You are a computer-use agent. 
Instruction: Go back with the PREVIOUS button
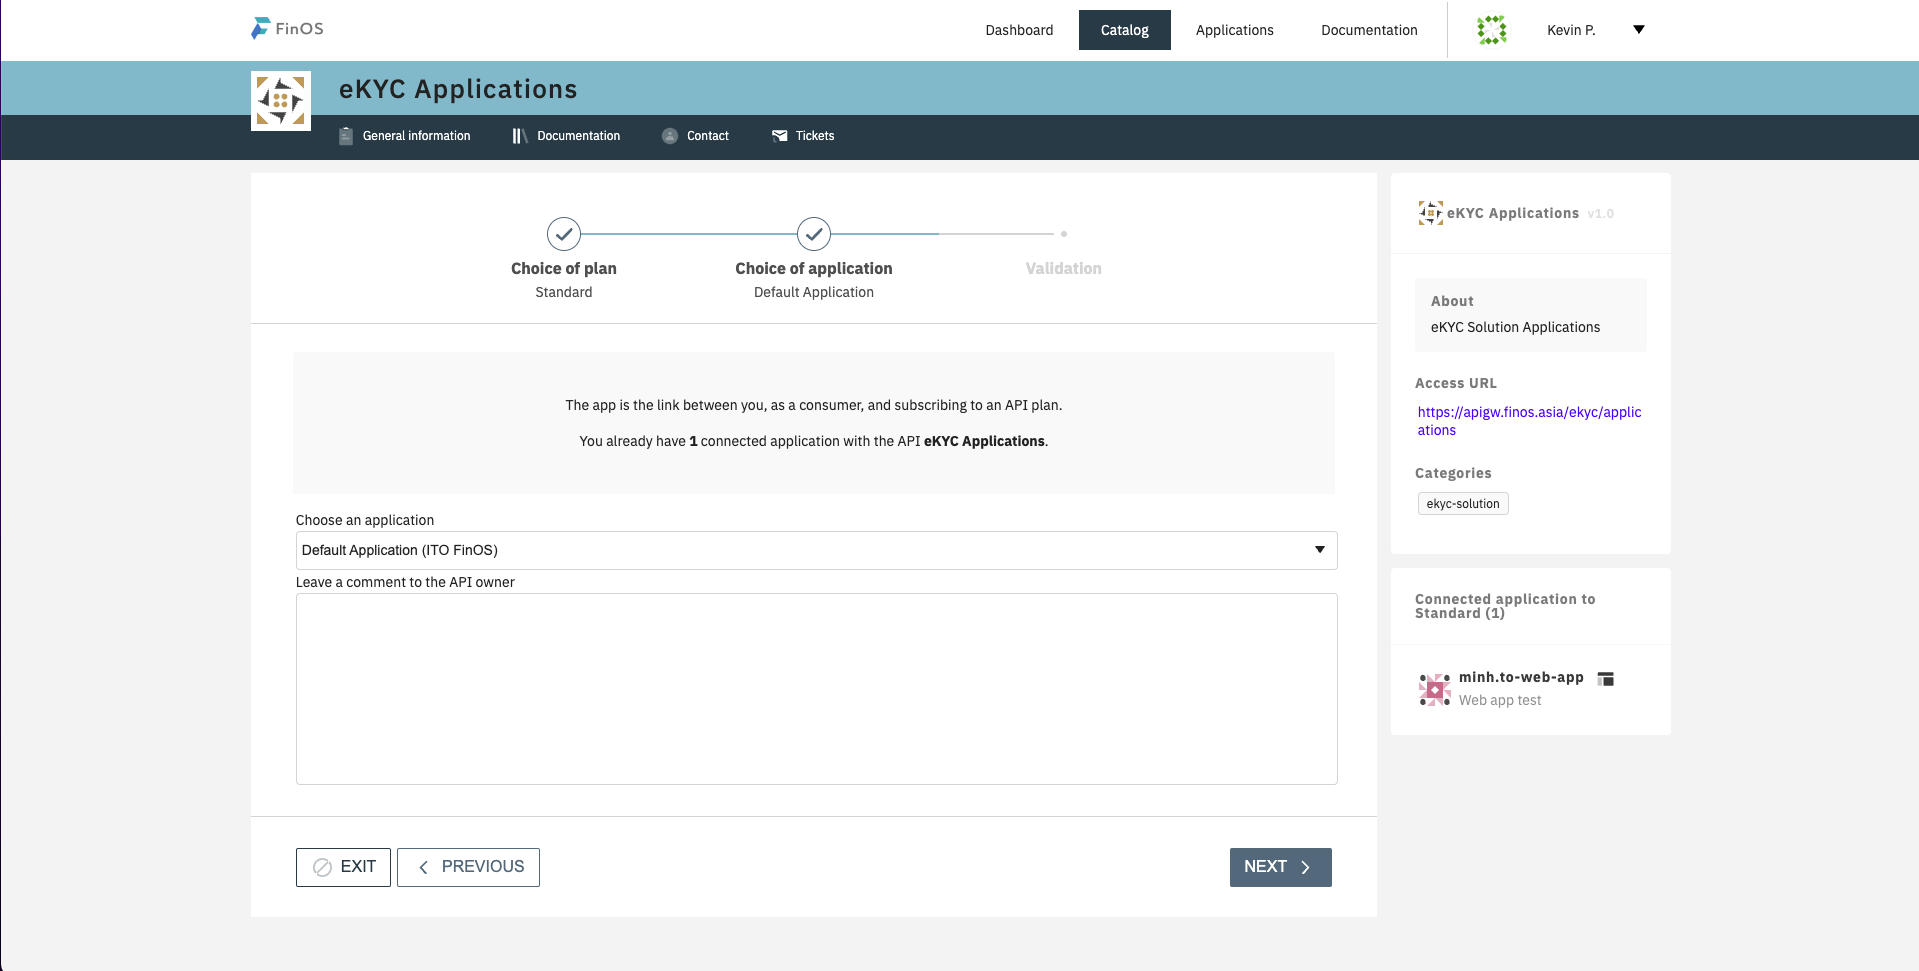pos(468,867)
